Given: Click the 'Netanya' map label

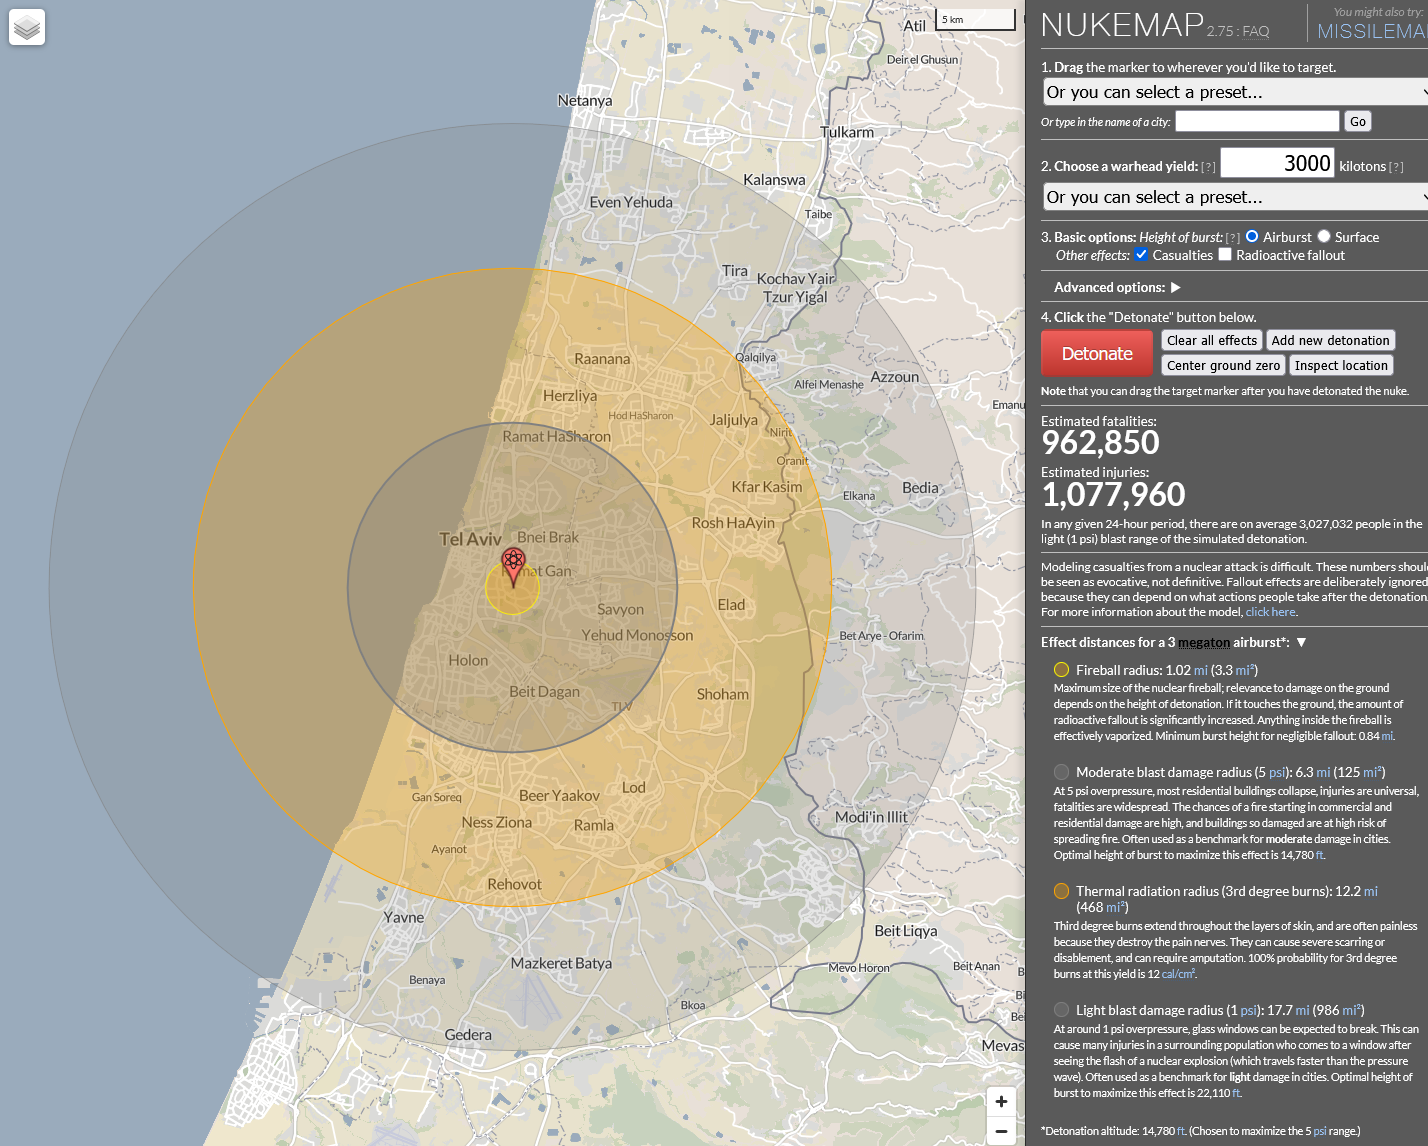Looking at the screenshot, I should click(585, 100).
